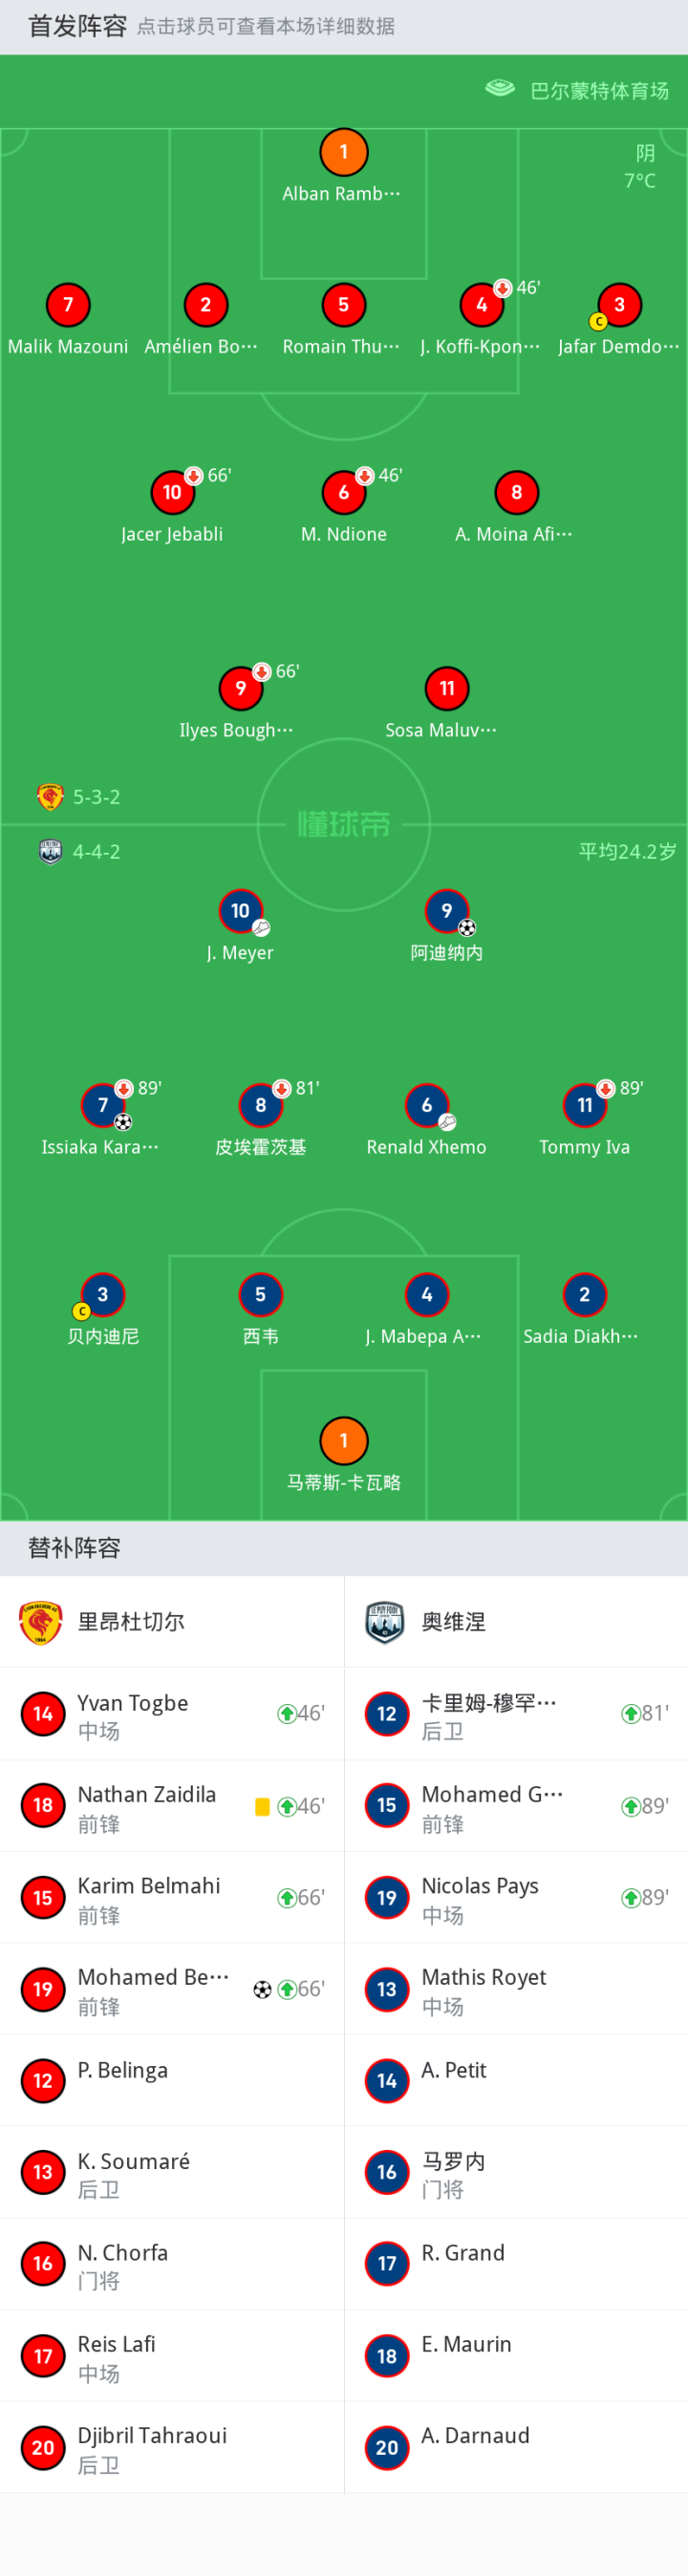
Task: Tap goalkeeper Alban Ramb number 1 icon
Action: 343,152
